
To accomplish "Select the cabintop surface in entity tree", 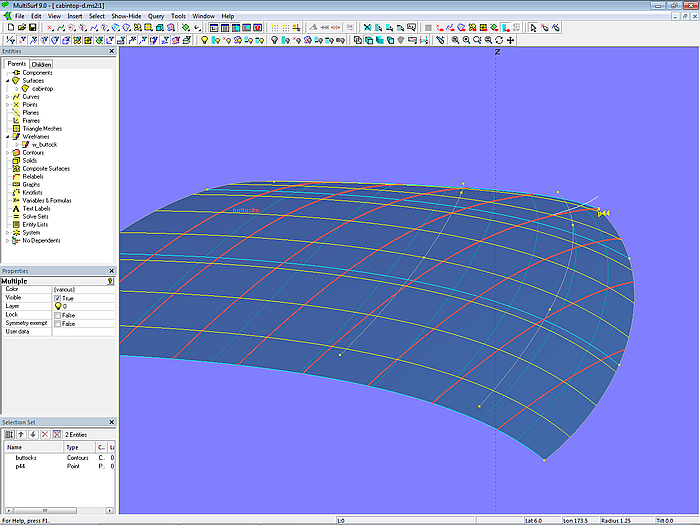I will click(x=43, y=88).
